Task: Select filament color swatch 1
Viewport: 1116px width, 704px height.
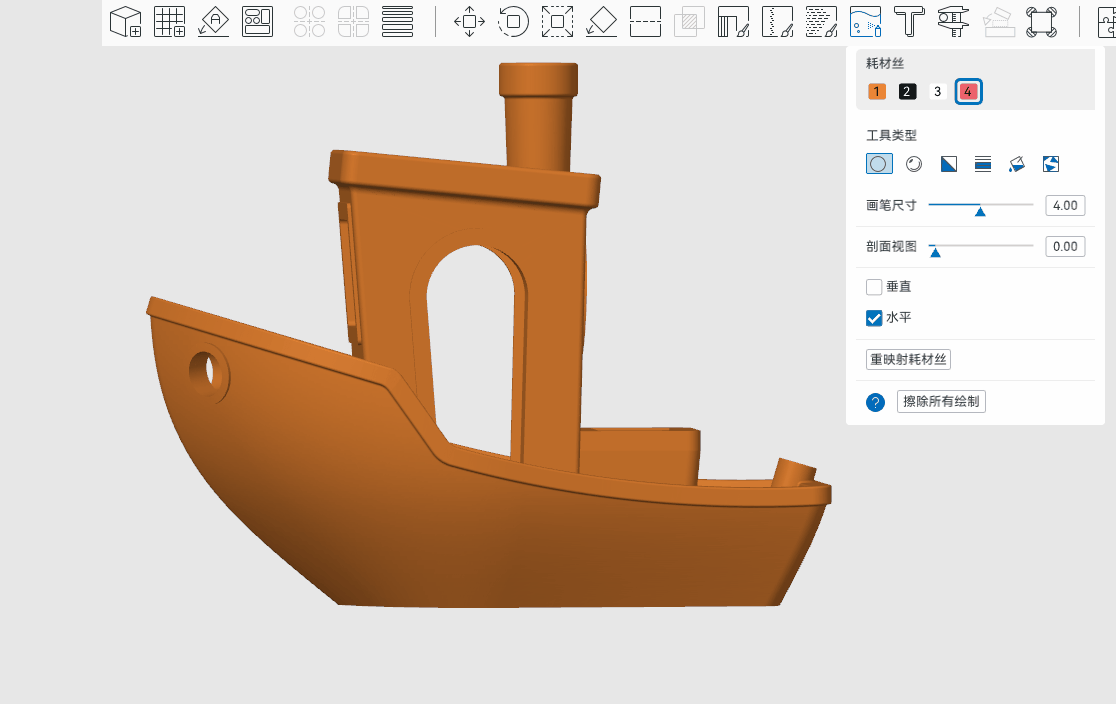Action: (877, 92)
